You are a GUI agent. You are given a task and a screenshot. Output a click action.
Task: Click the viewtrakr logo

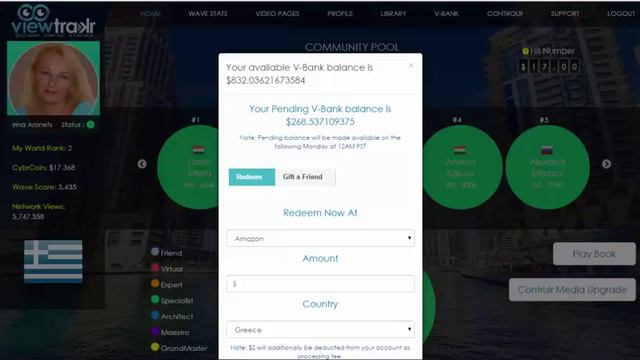click(x=53, y=21)
